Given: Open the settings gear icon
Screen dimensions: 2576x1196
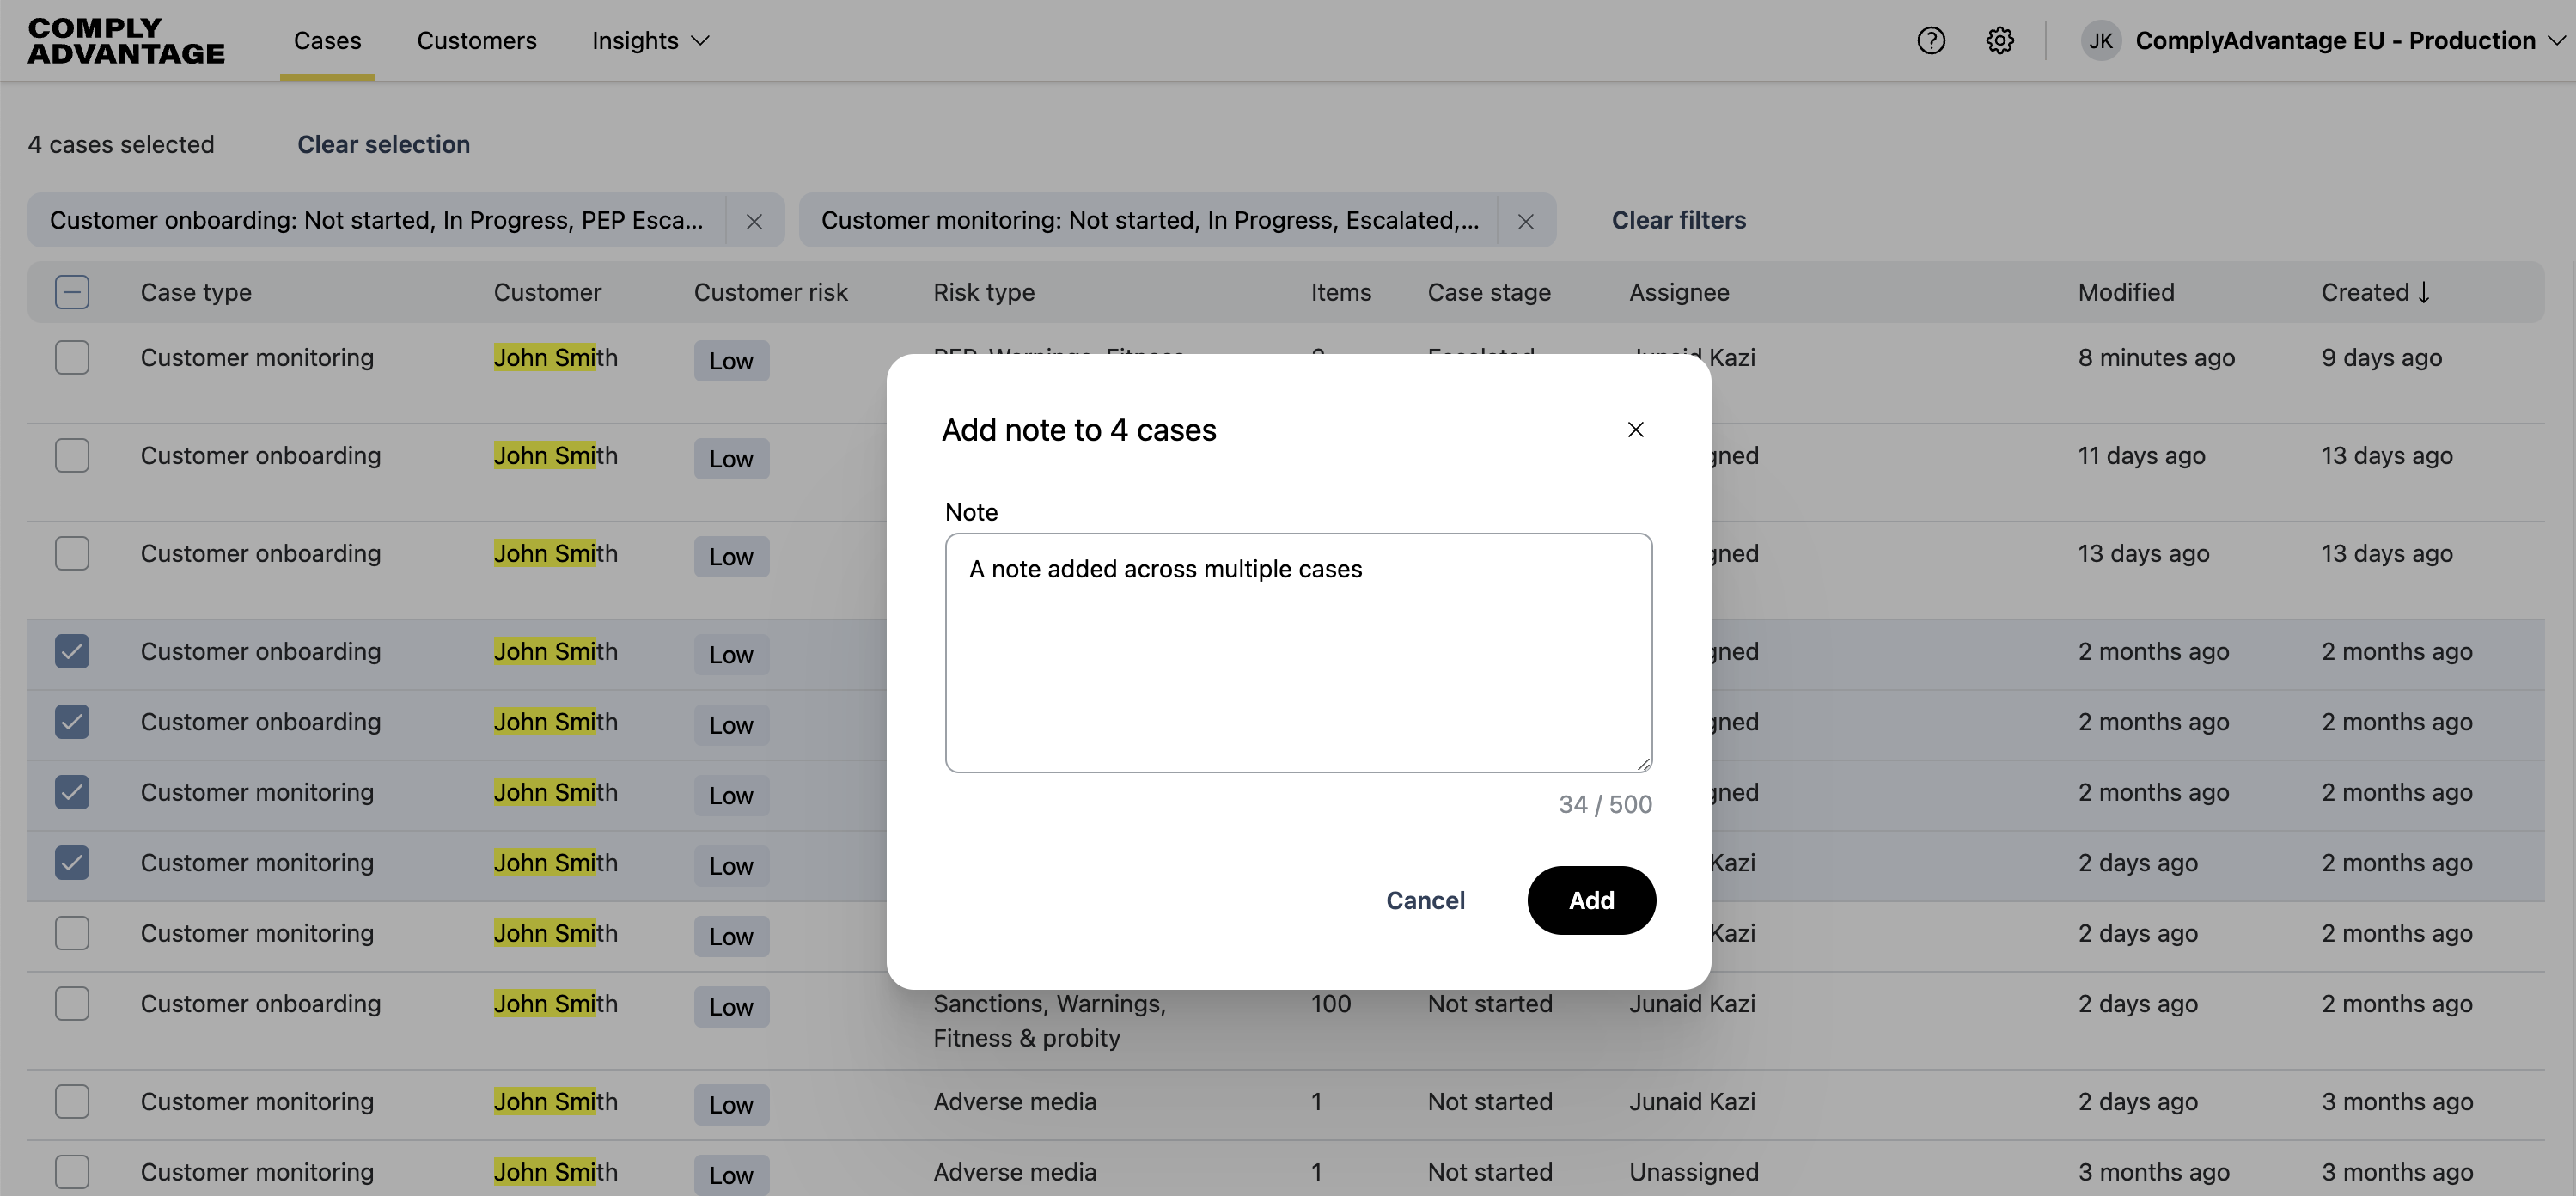Looking at the screenshot, I should pos(1999,41).
